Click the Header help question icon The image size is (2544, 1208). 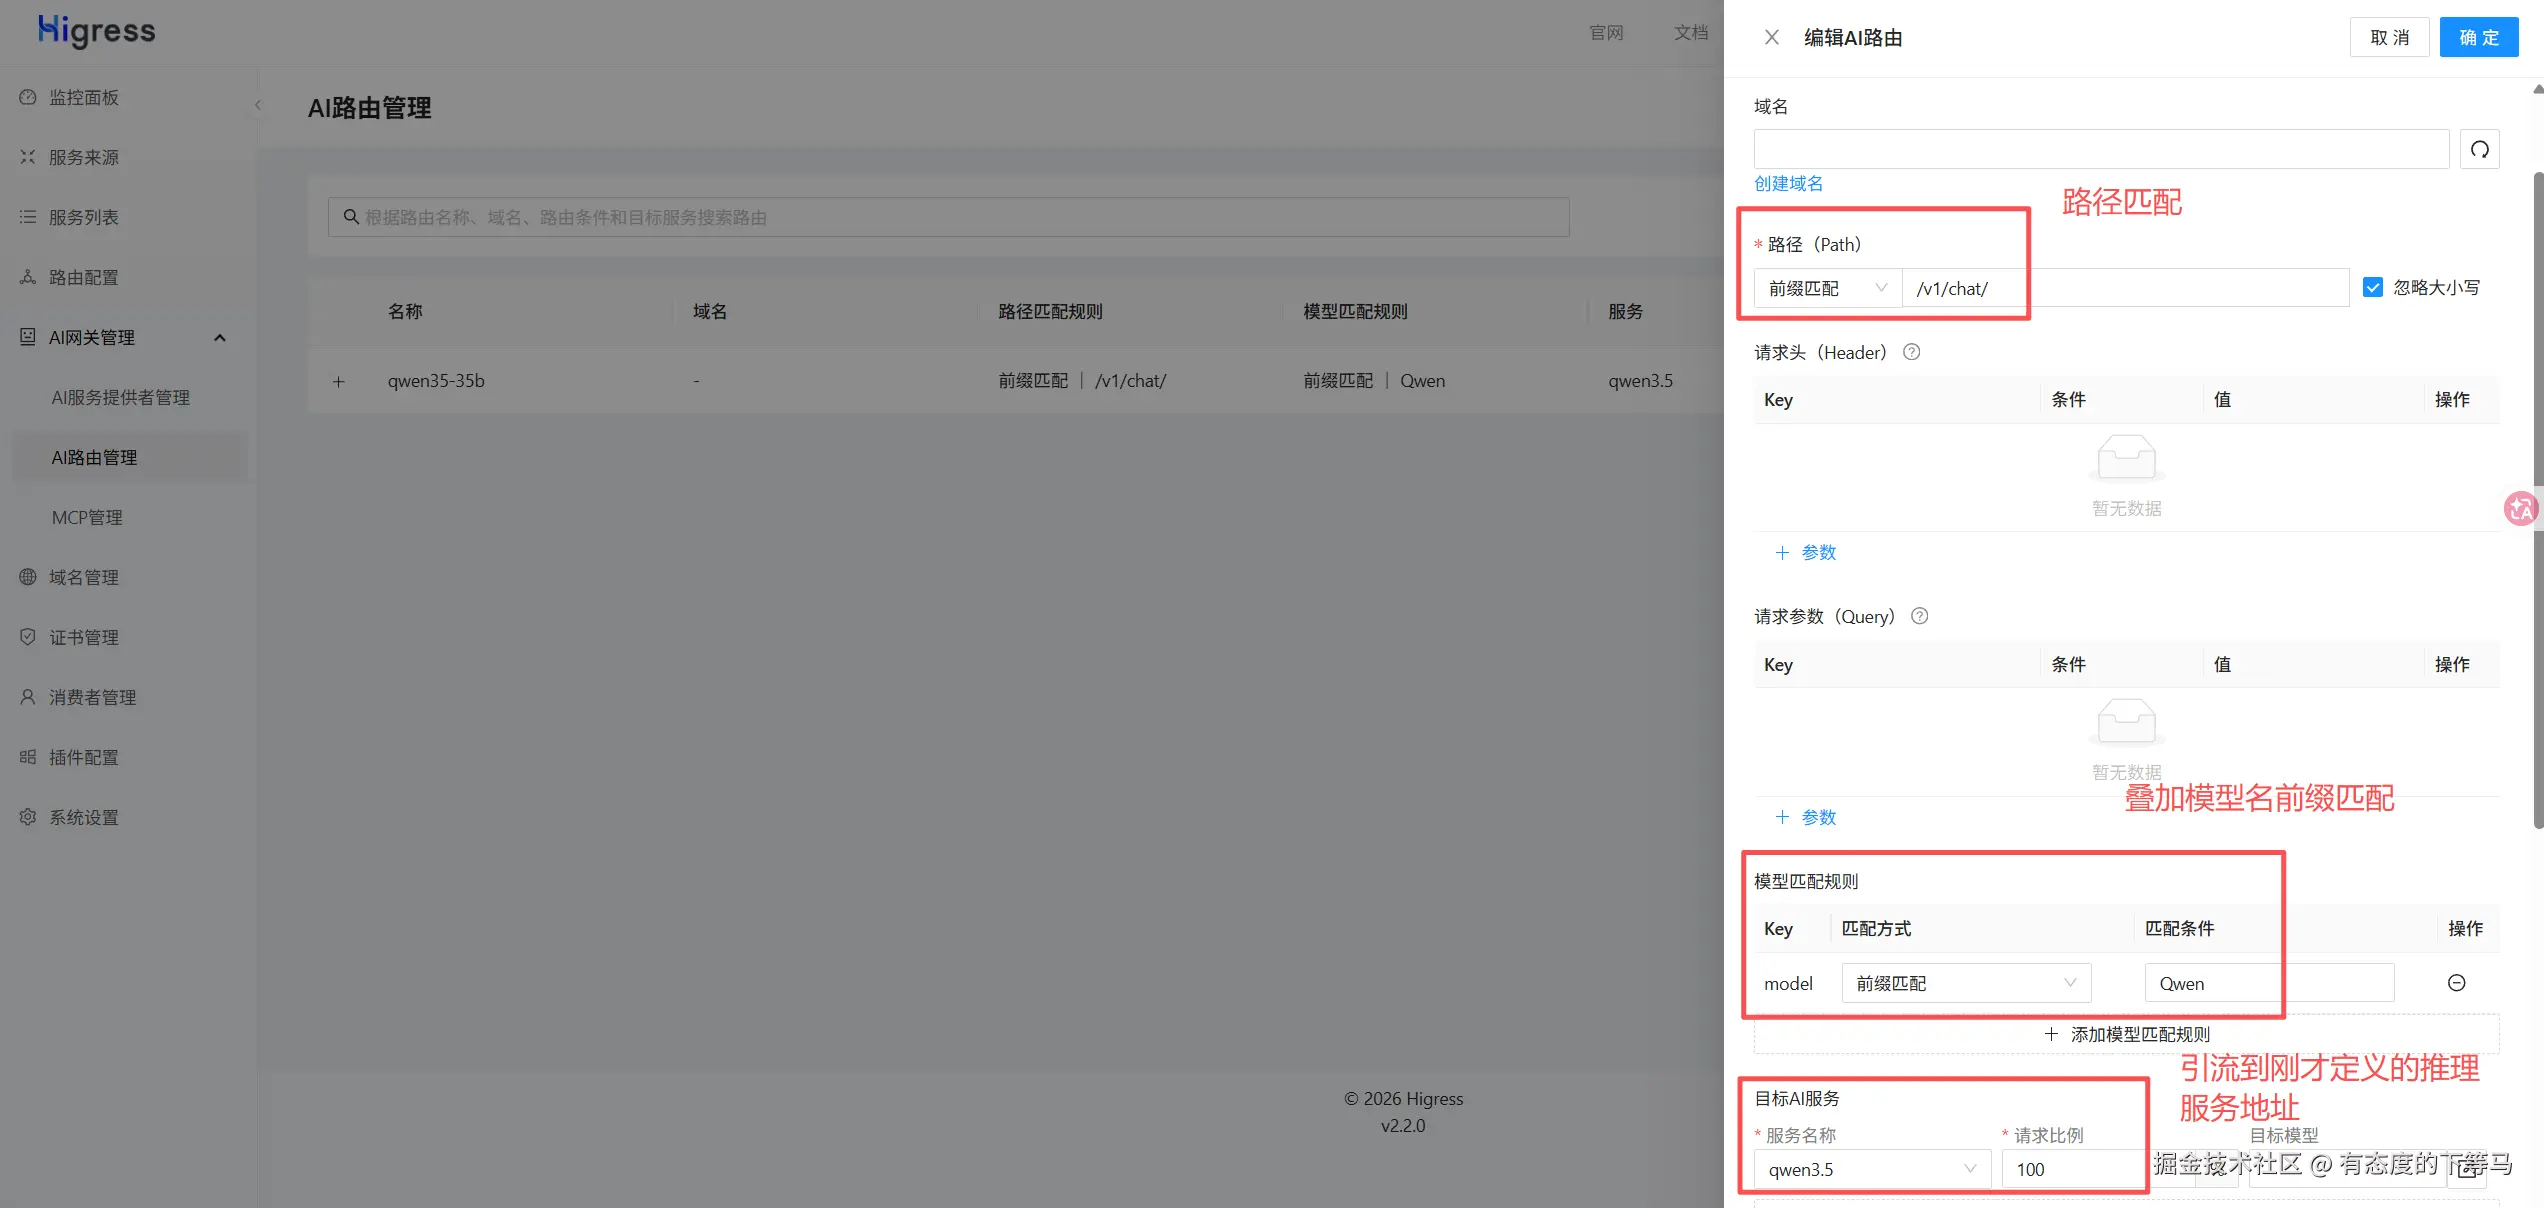point(1911,352)
